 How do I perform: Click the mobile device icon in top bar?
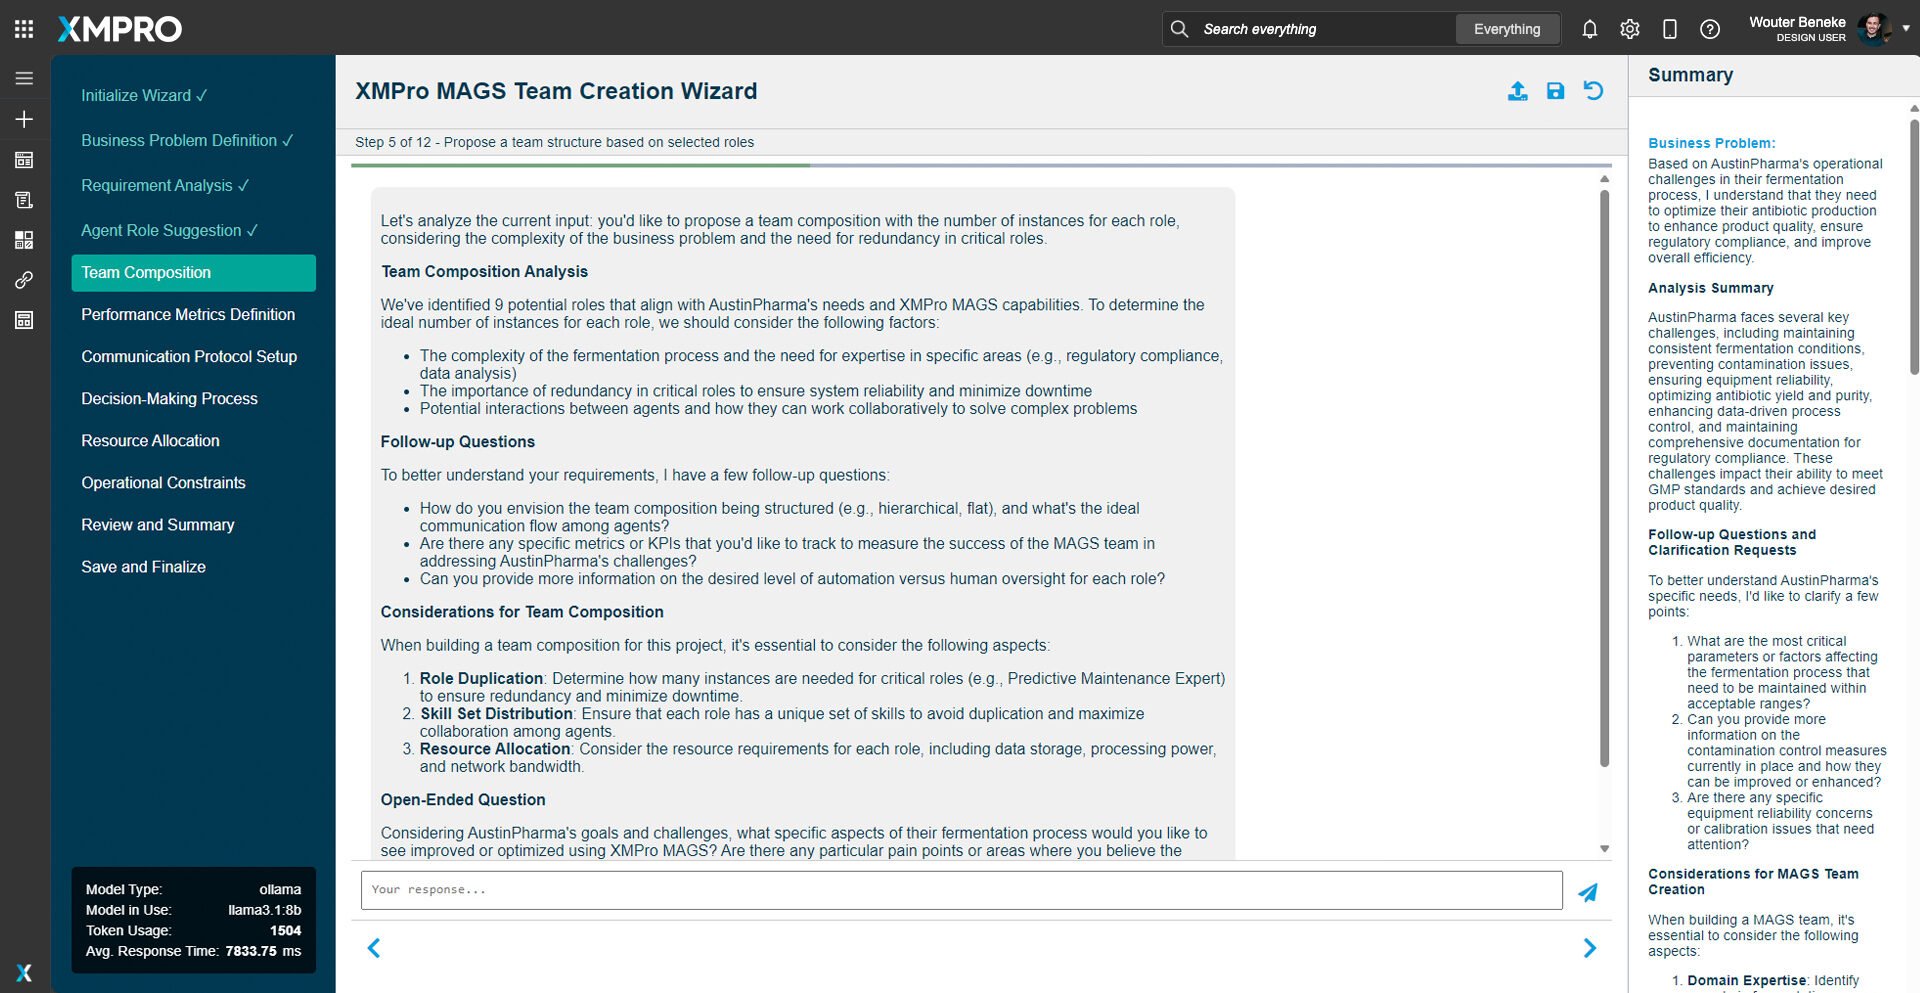(x=1669, y=29)
